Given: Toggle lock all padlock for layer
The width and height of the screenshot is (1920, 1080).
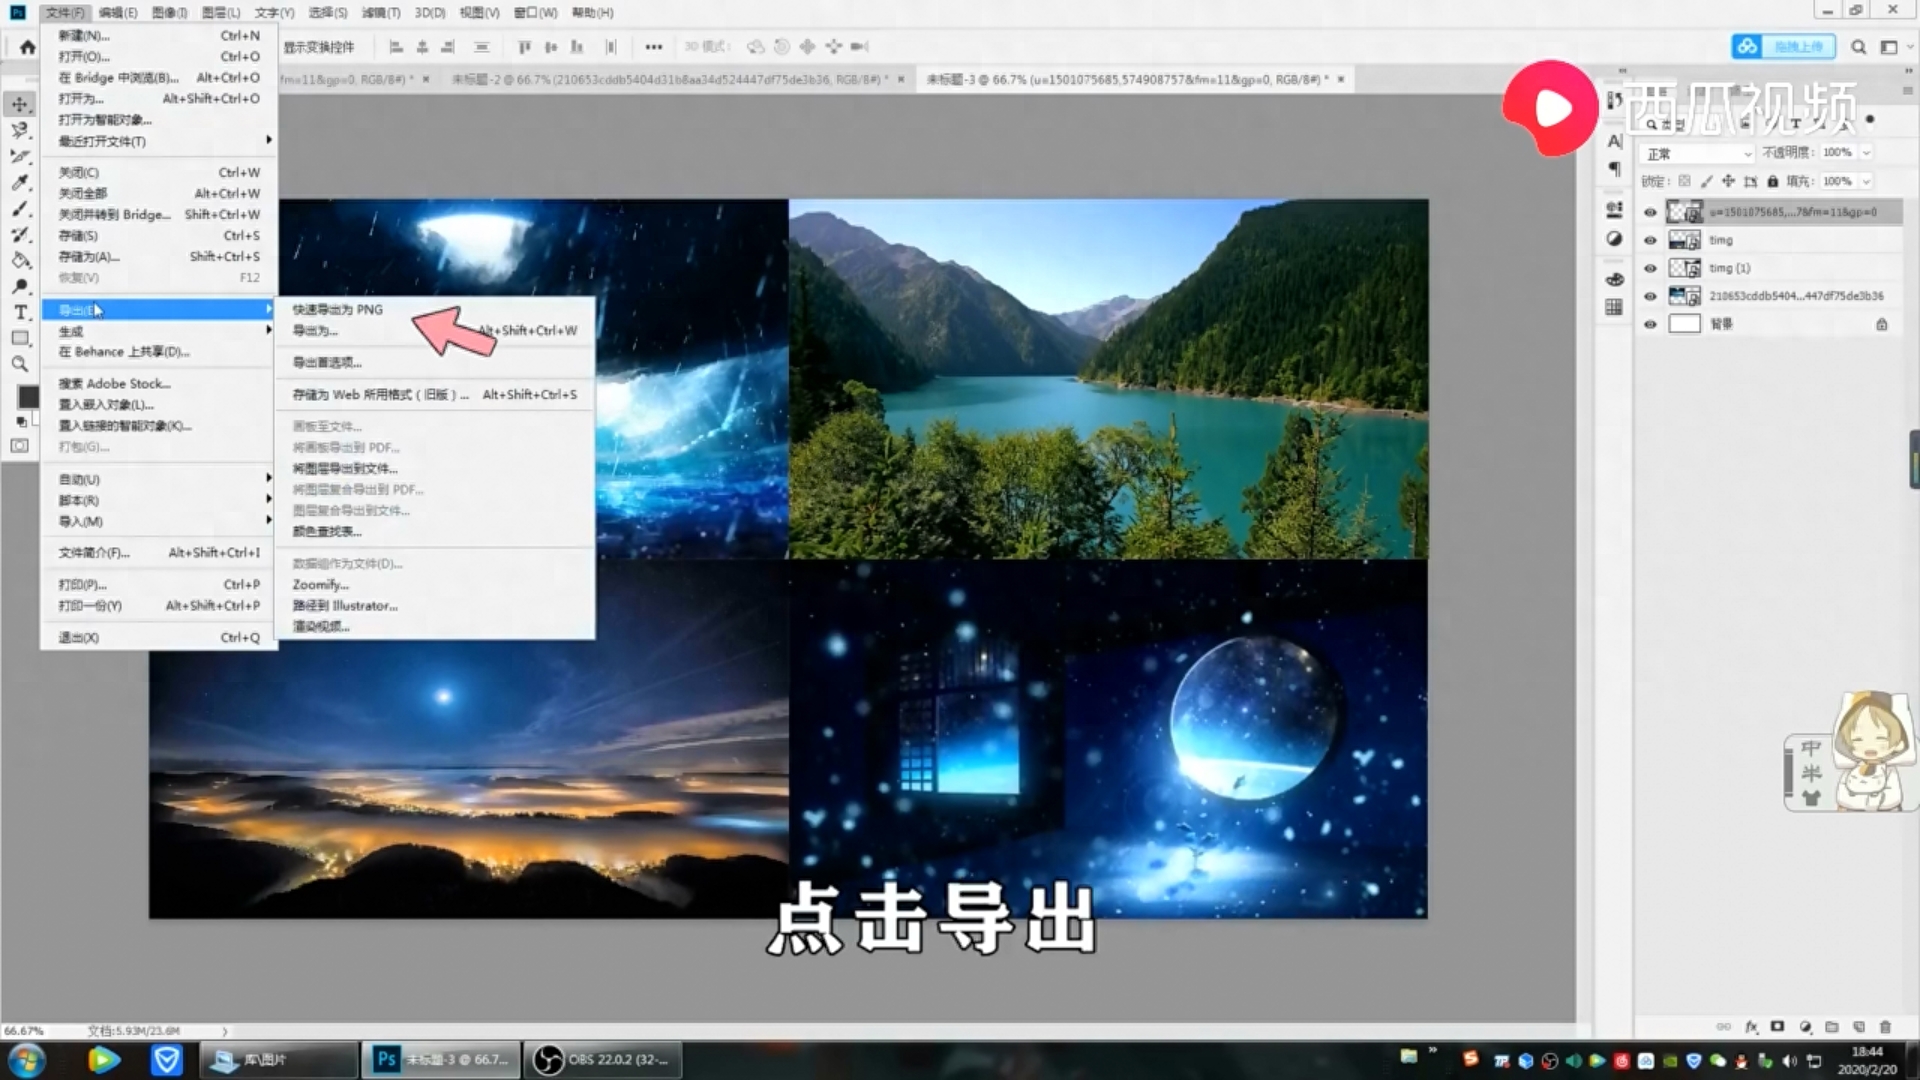Looking at the screenshot, I should 1772,182.
